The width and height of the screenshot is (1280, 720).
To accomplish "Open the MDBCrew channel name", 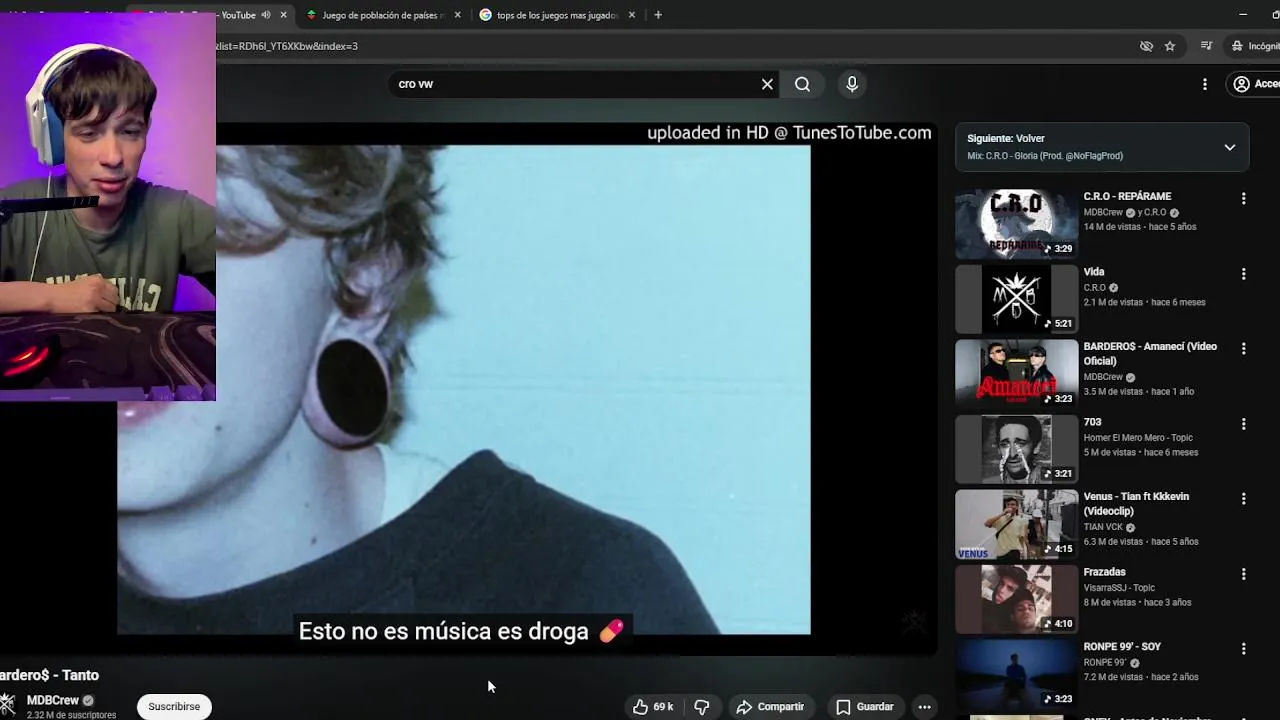I will click(x=53, y=700).
